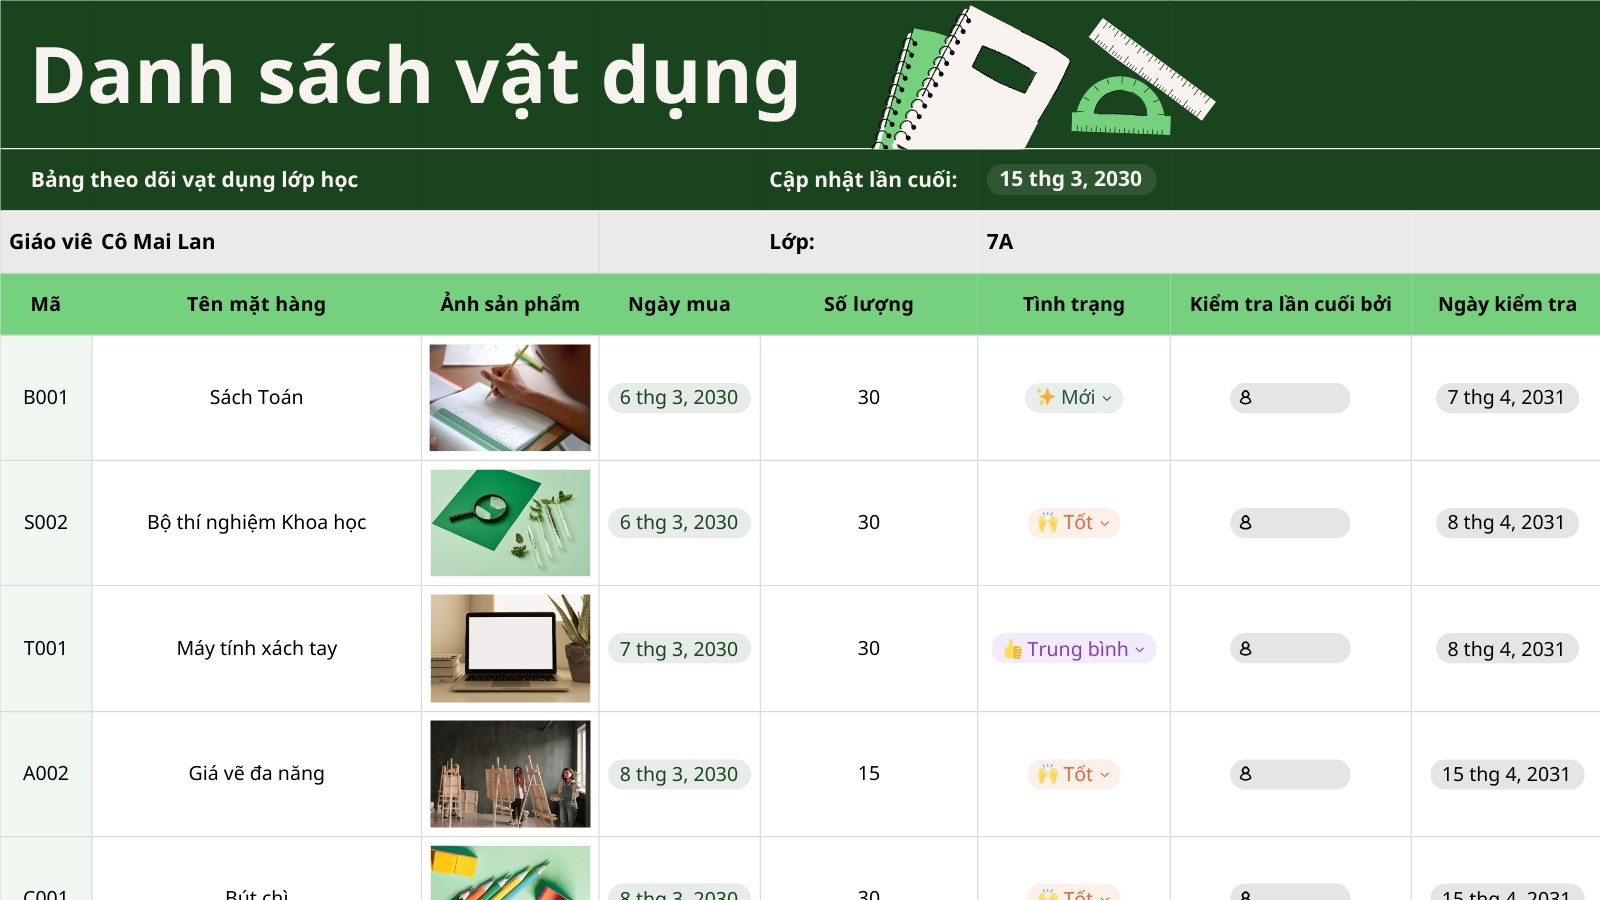
Task: Select the item code cell A002
Action: [x=46, y=774]
